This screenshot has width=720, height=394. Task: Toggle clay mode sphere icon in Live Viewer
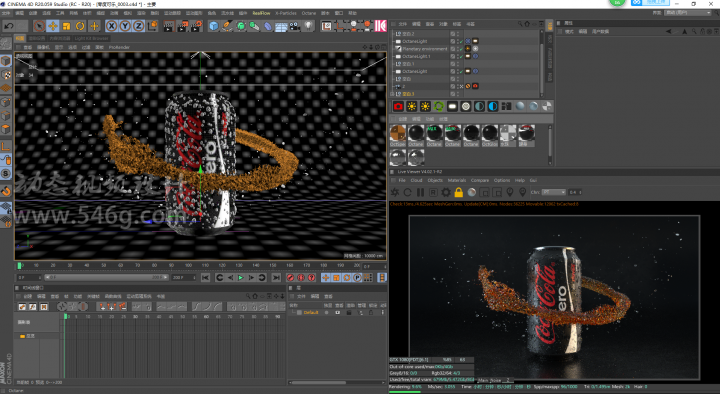coord(472,192)
